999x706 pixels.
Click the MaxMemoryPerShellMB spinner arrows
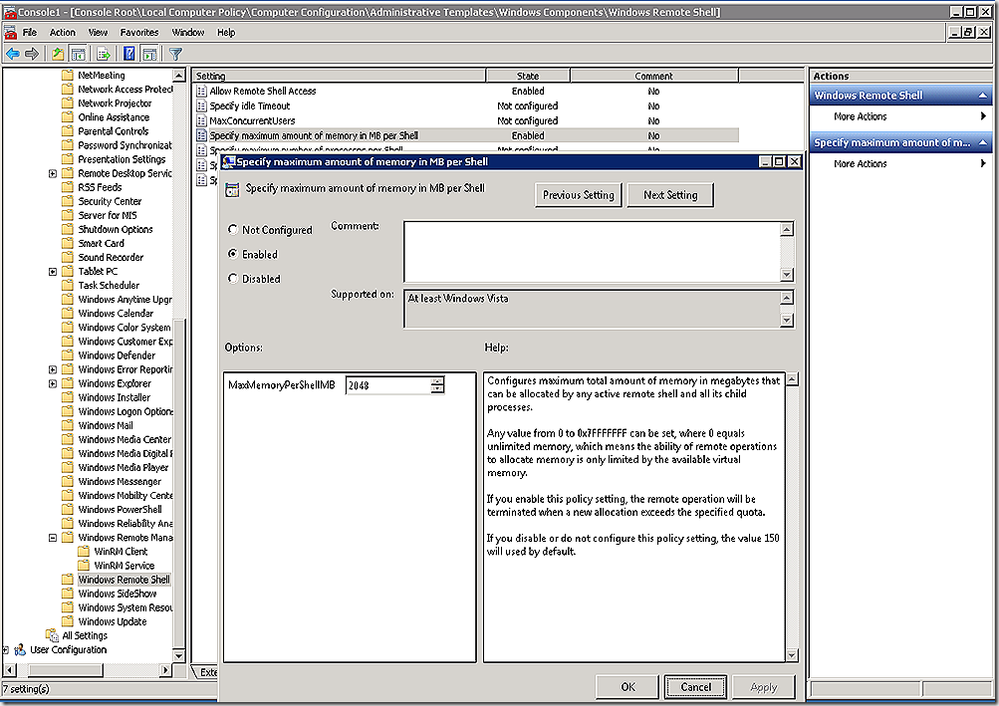pyautogui.click(x=437, y=385)
